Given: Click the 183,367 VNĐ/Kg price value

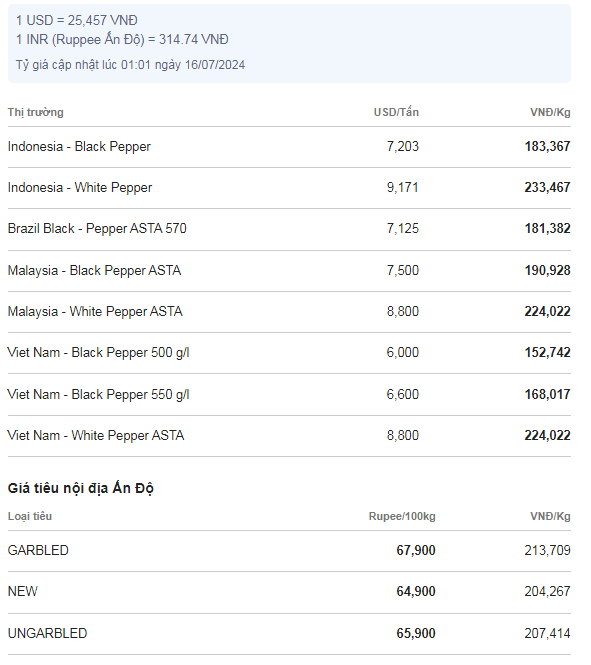Looking at the screenshot, I should tap(547, 147).
